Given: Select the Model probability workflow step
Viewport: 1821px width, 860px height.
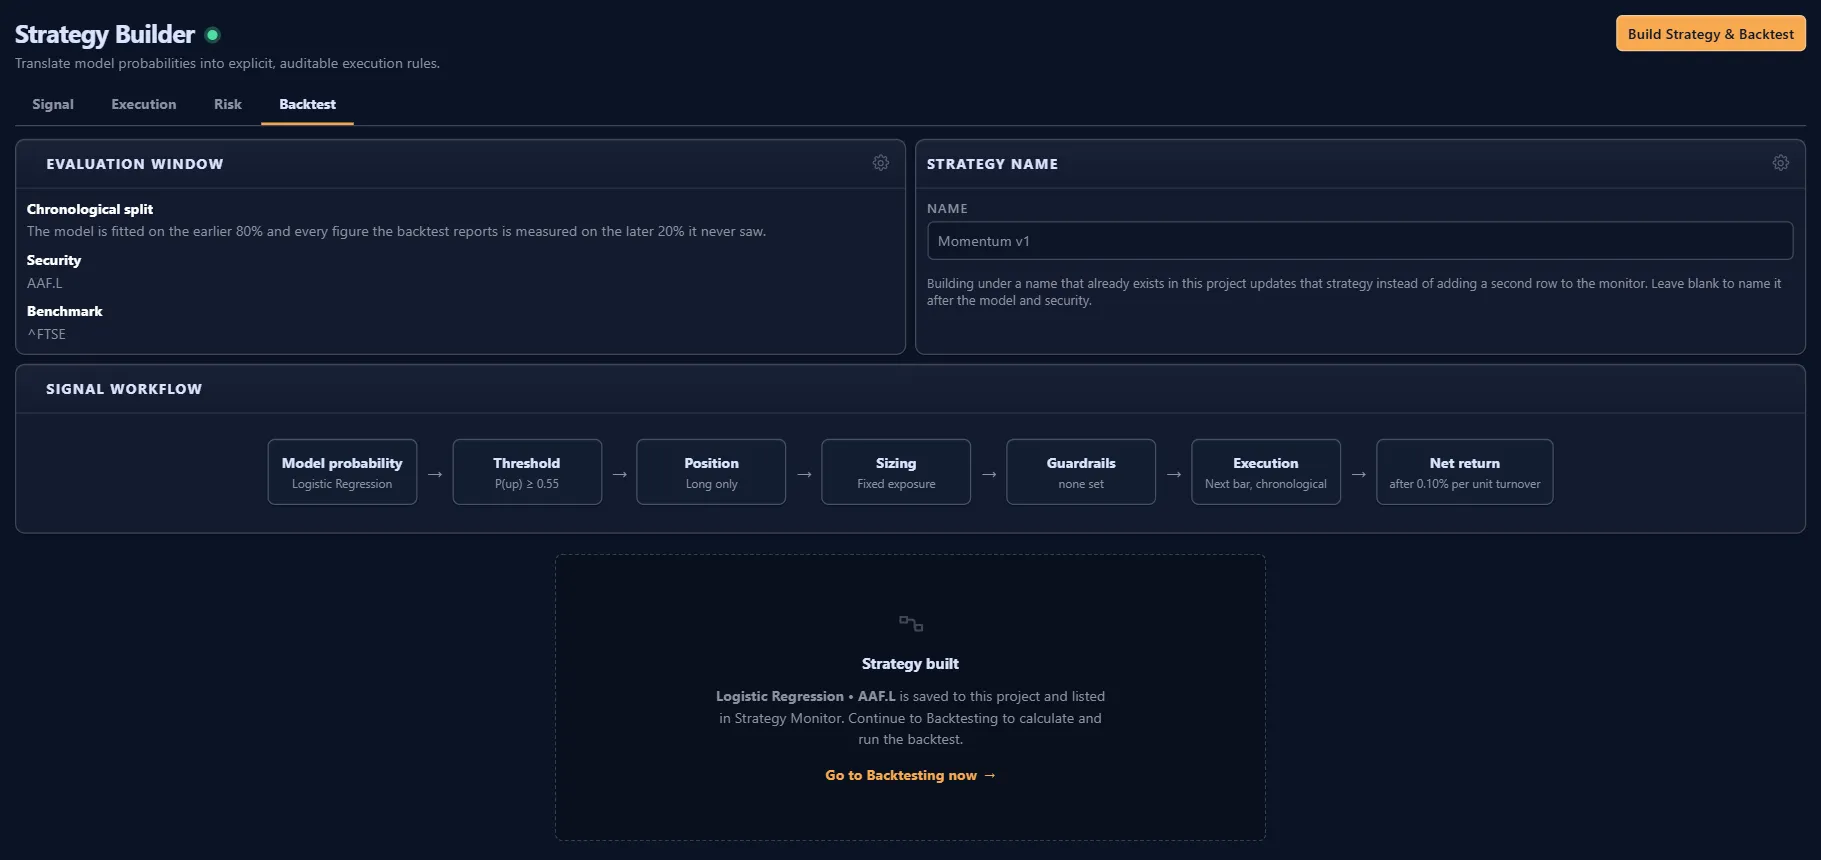Looking at the screenshot, I should tap(342, 472).
